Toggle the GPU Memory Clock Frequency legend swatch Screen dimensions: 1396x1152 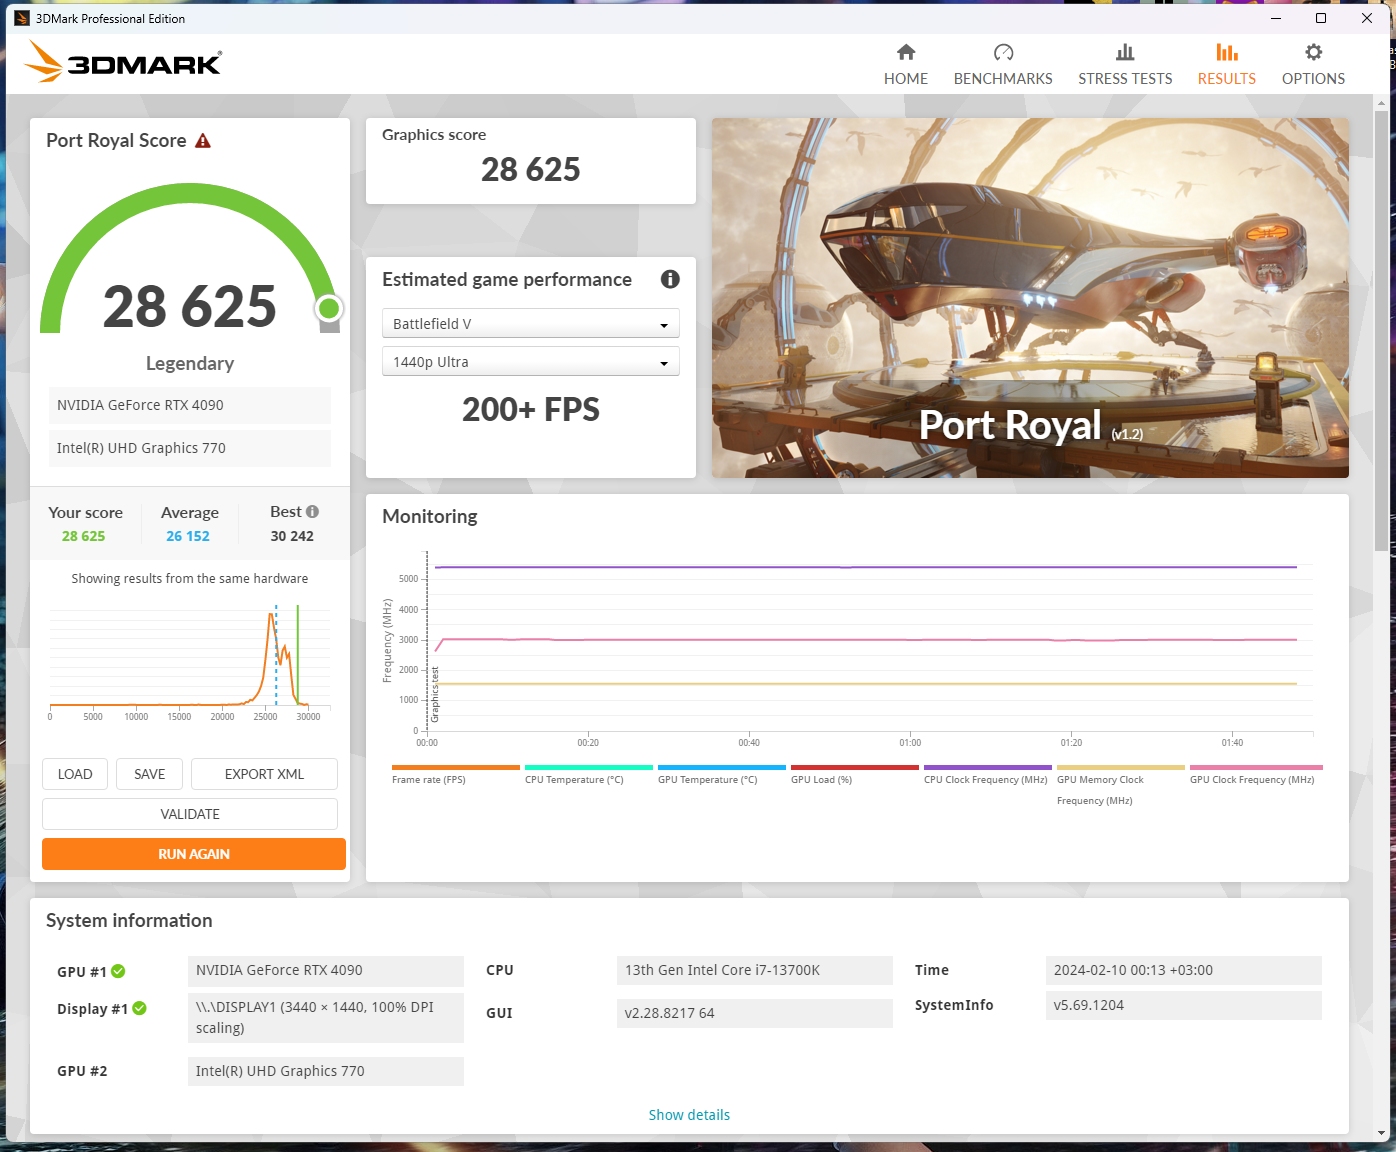1120,768
